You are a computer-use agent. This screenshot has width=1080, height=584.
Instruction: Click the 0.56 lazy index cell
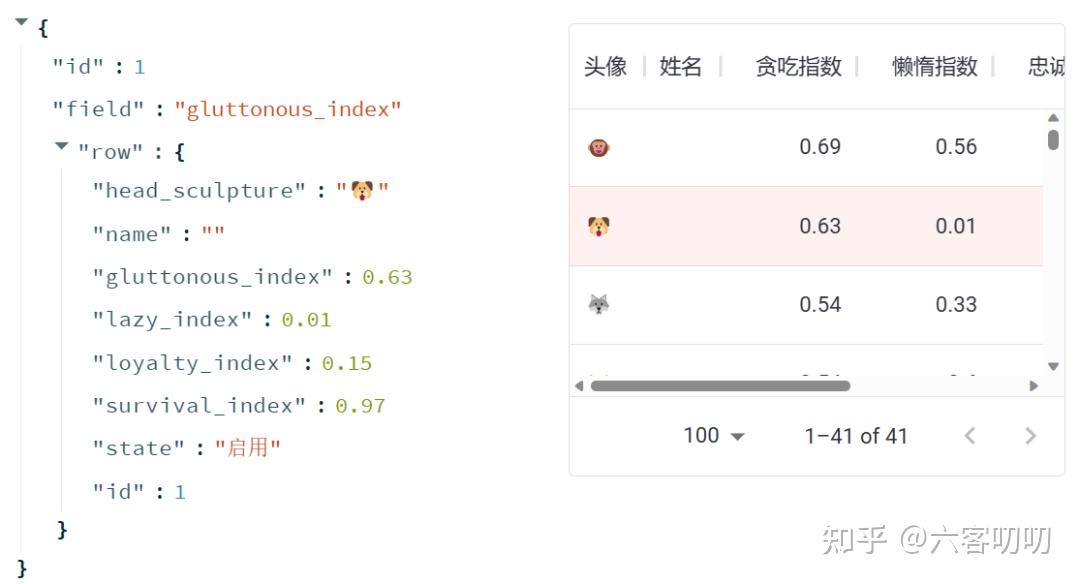956,147
